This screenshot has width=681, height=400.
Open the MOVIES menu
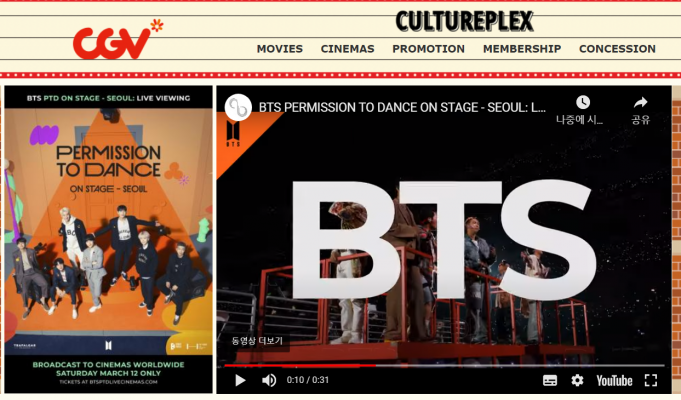(x=280, y=49)
